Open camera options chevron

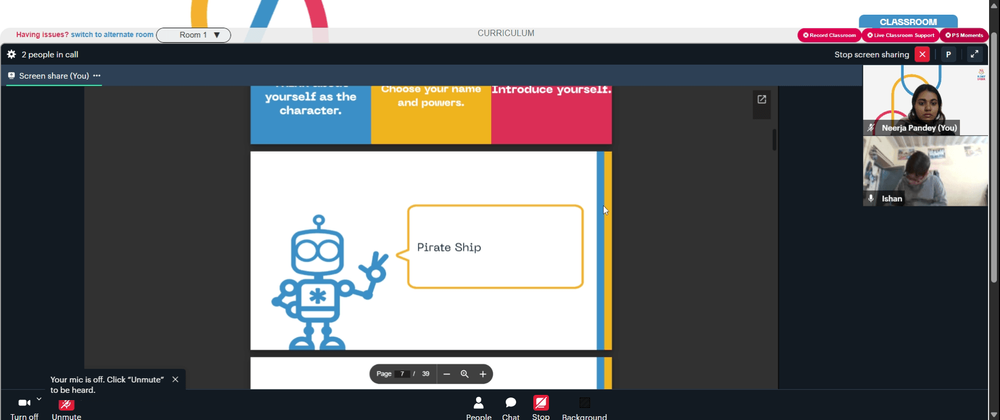[39, 399]
